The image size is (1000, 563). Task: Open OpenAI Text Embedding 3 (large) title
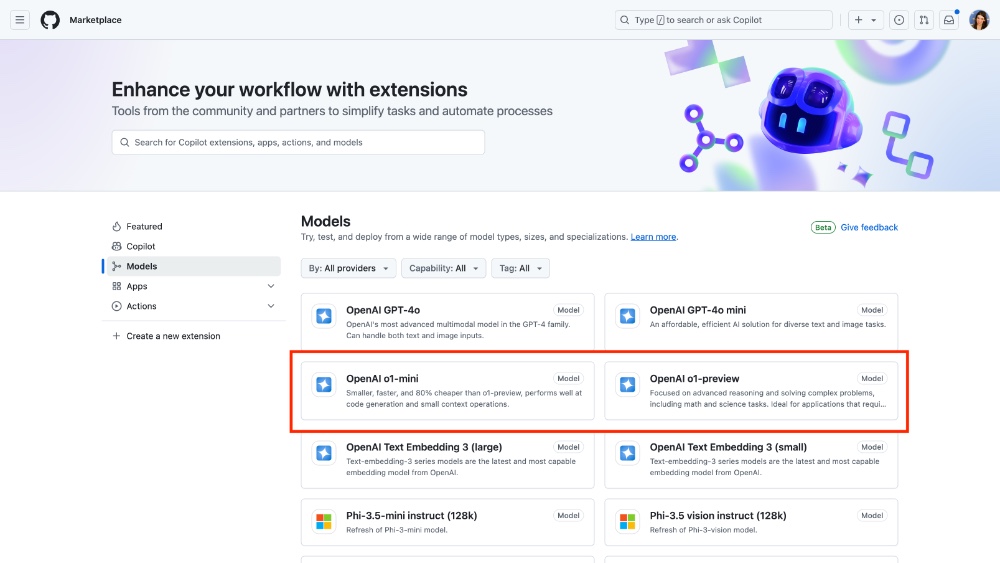point(423,447)
